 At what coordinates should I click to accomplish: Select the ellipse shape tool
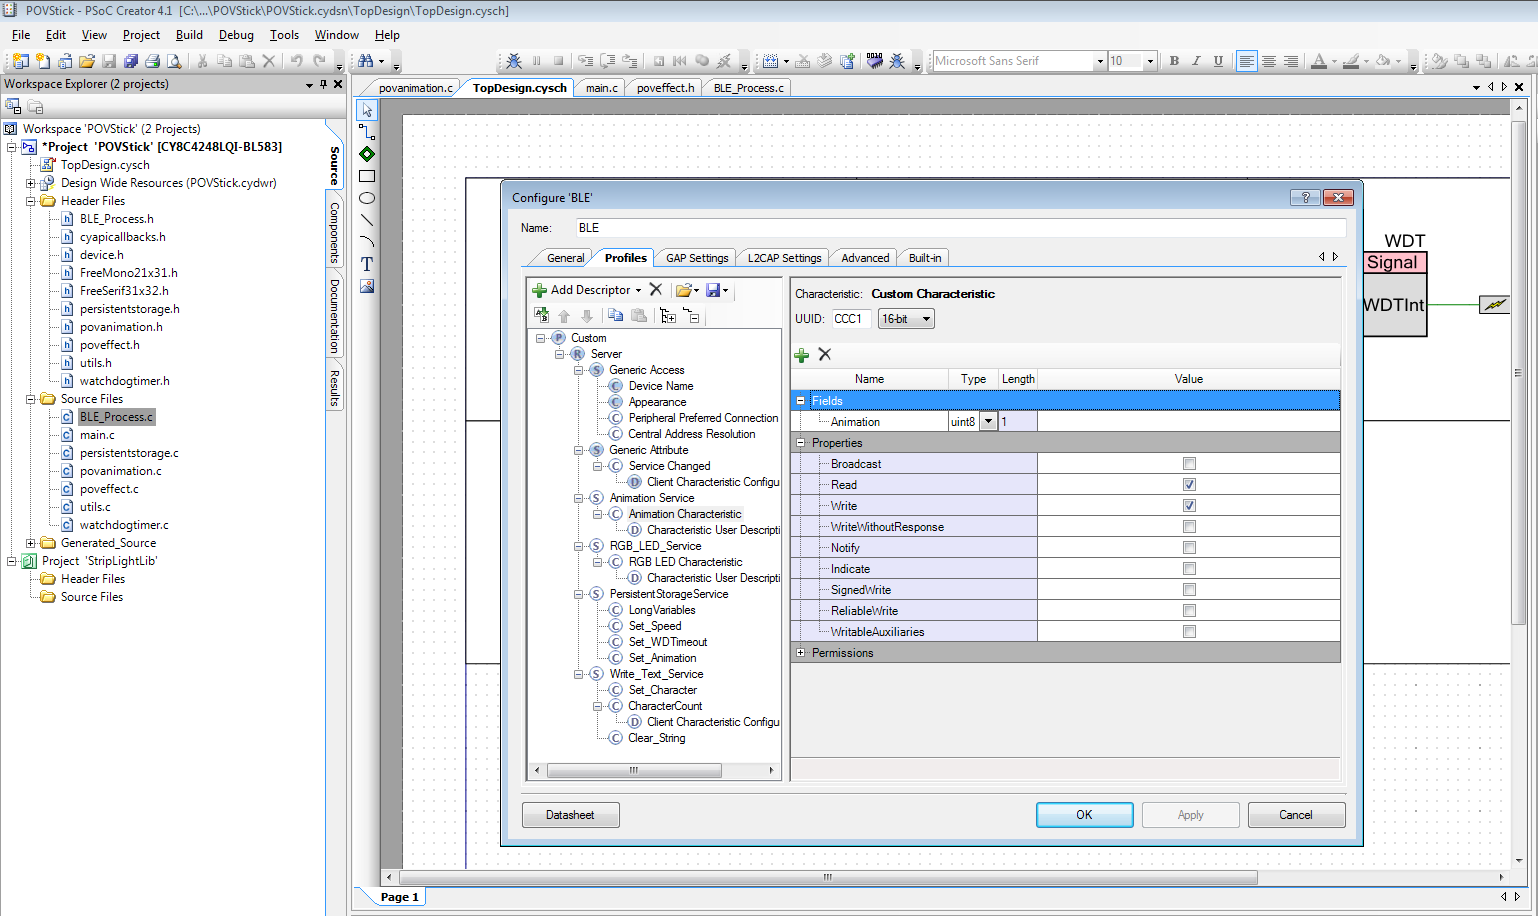pos(367,198)
